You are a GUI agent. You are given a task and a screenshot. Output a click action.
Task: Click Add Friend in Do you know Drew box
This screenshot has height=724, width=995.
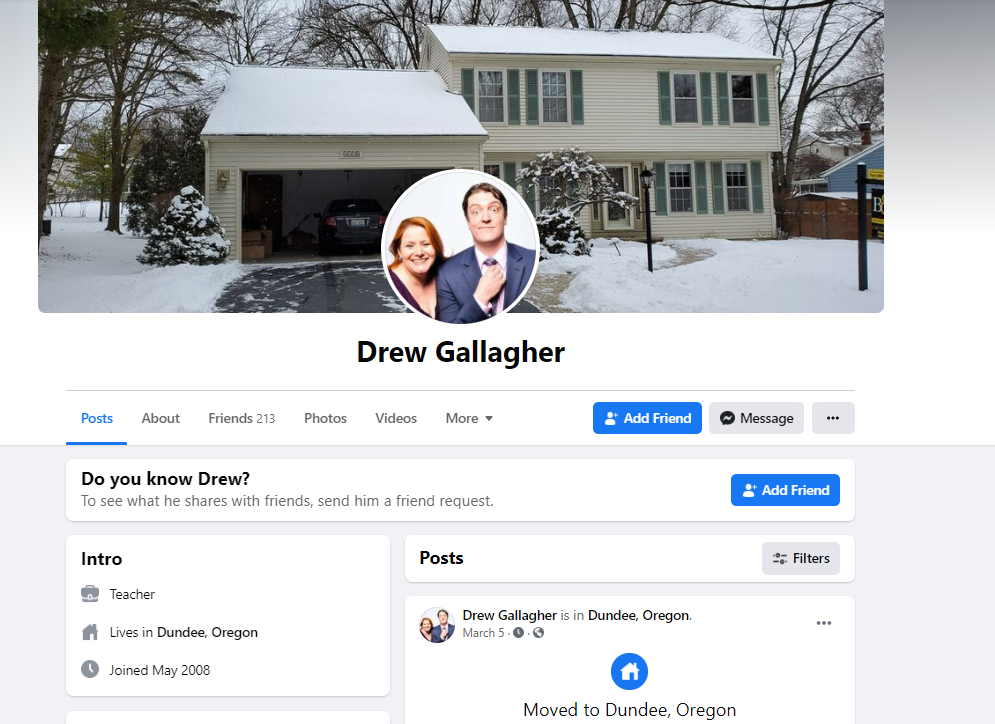(x=785, y=490)
